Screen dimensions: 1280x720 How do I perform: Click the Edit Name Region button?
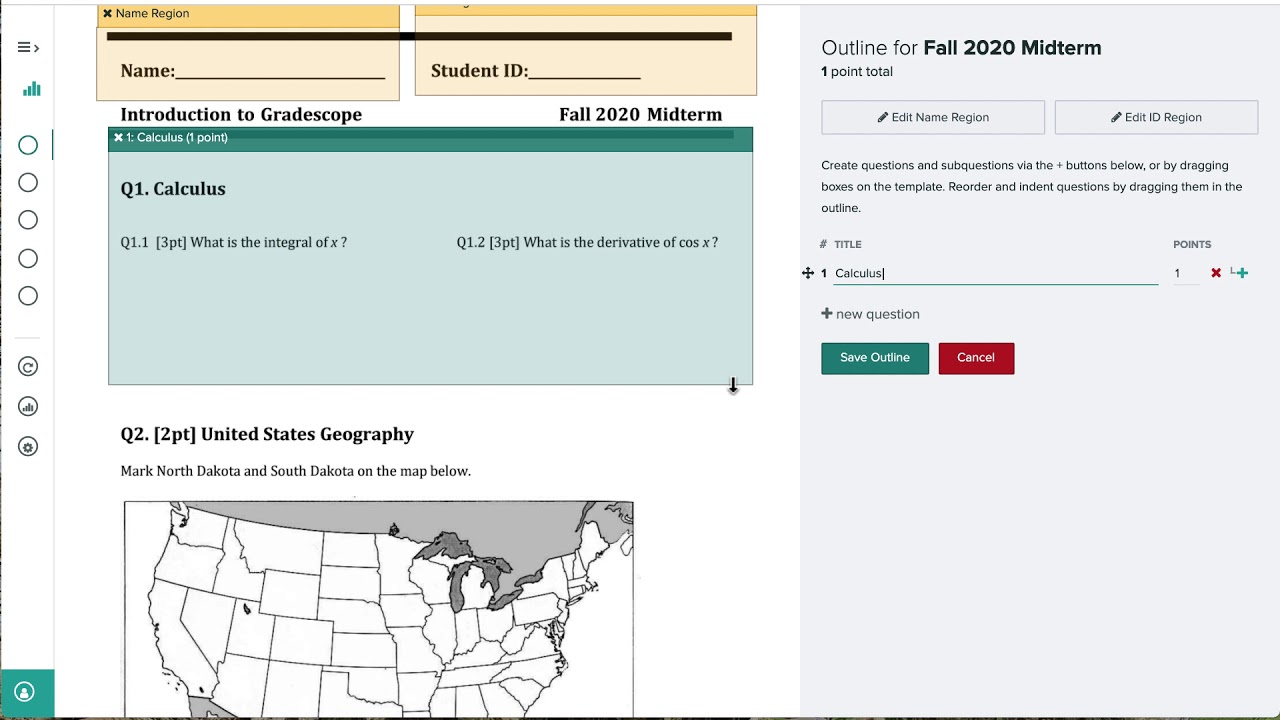pyautogui.click(x=933, y=117)
